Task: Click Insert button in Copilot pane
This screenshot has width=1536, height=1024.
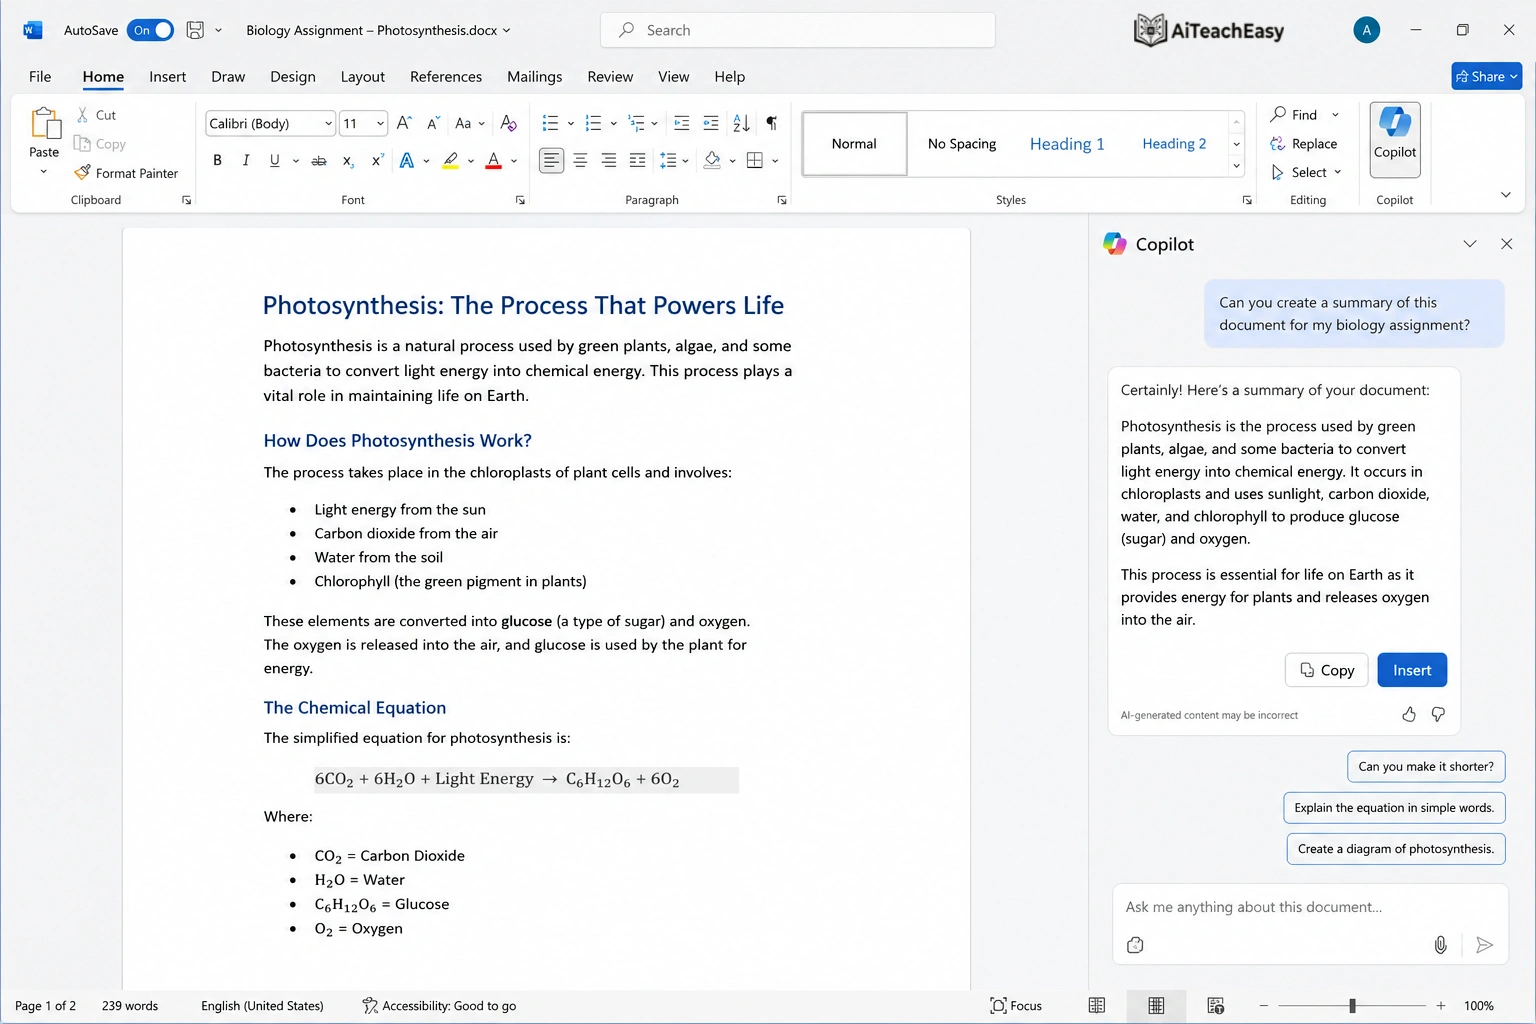Action: [1412, 670]
